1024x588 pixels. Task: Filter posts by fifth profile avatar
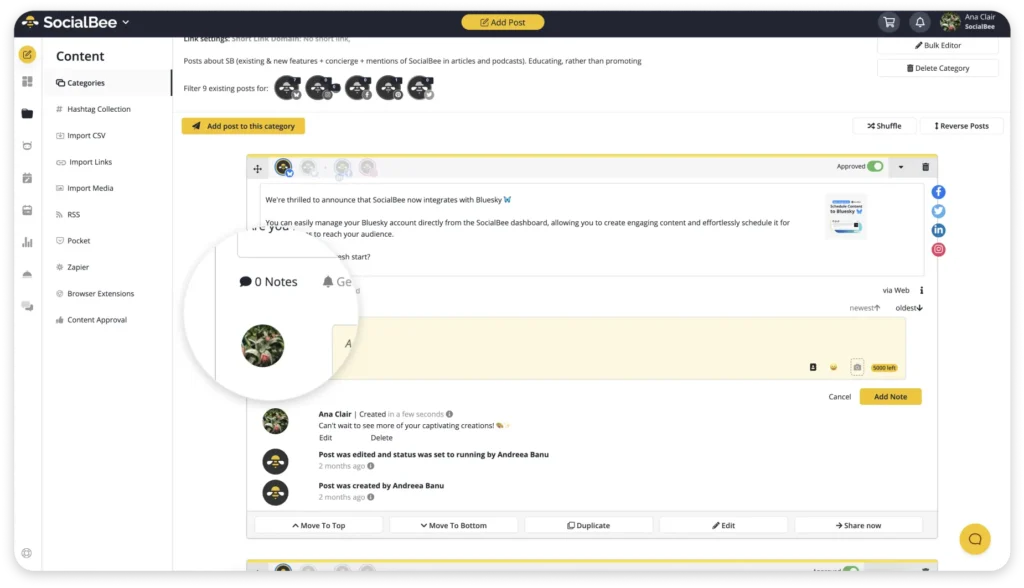420,88
